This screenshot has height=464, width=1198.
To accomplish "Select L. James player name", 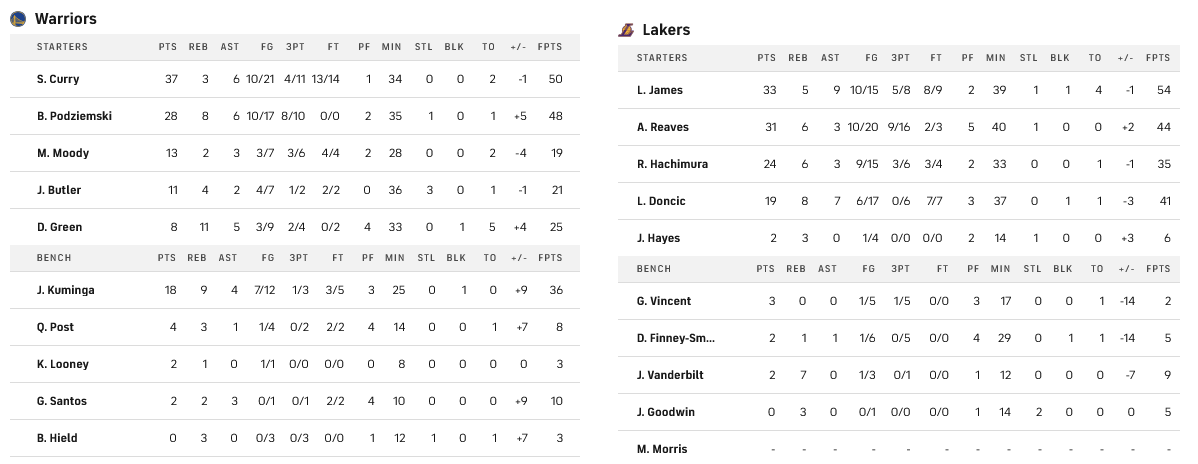I will coord(660,90).
